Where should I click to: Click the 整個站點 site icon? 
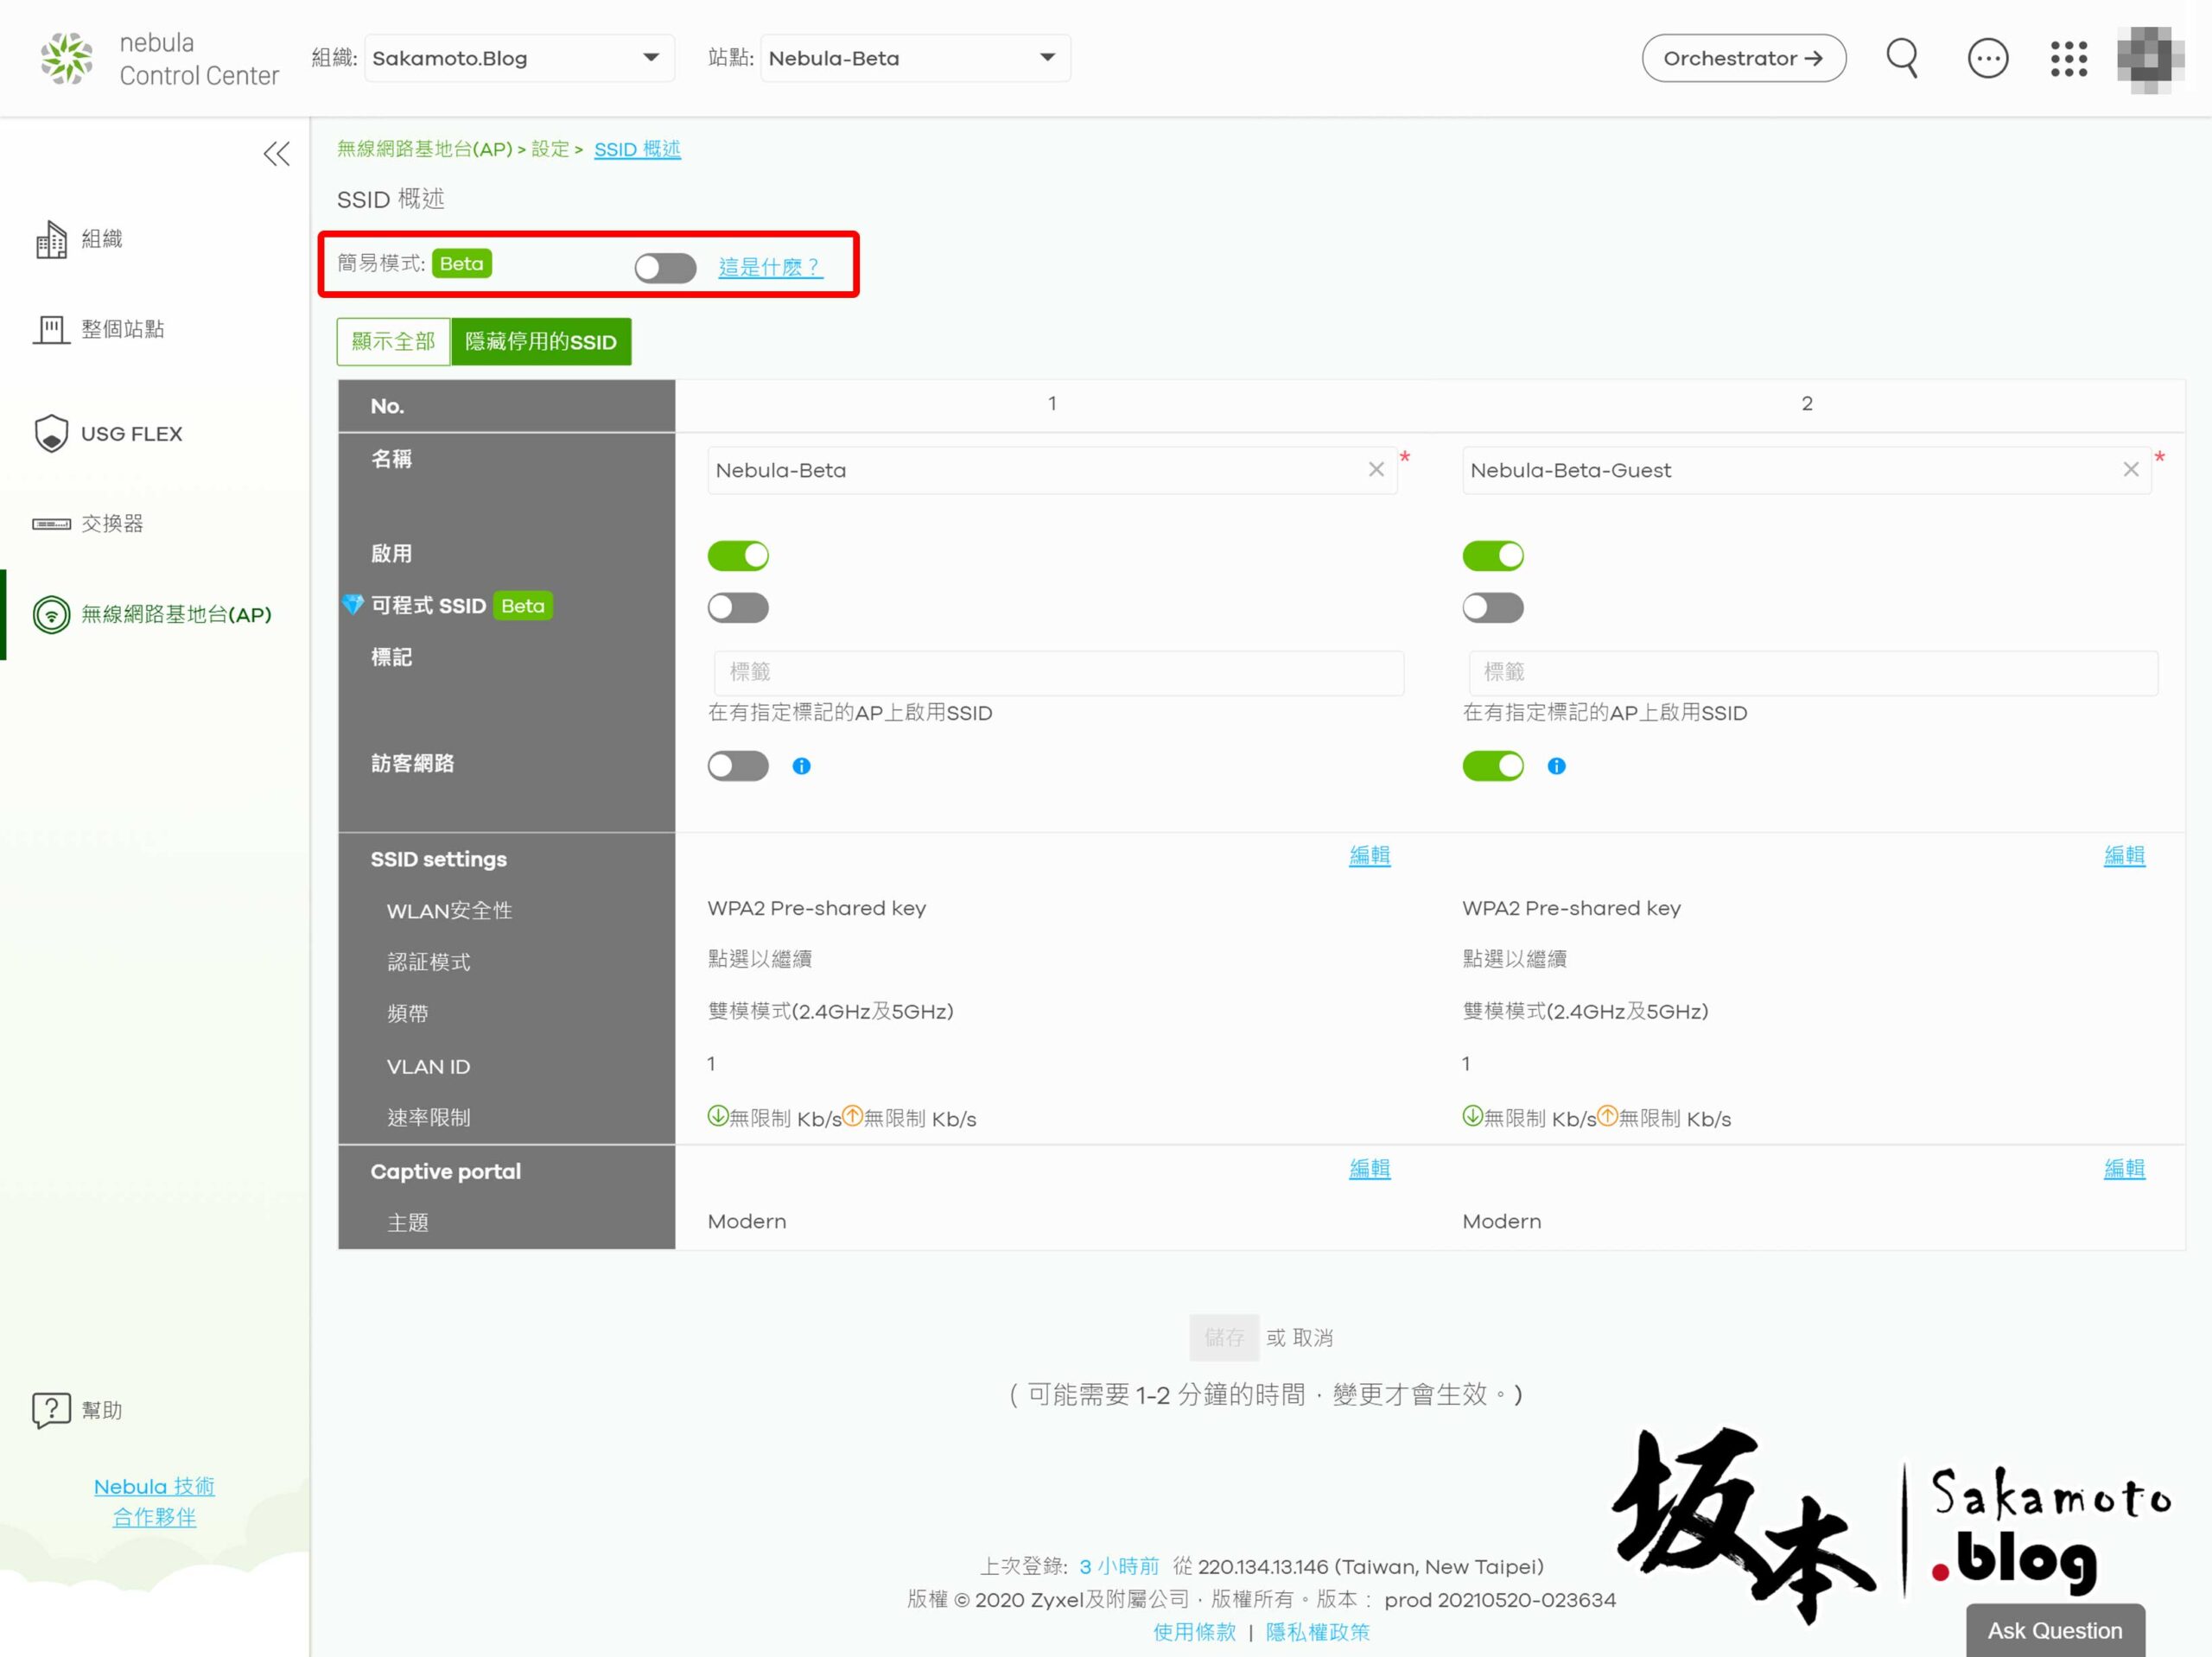(51, 329)
